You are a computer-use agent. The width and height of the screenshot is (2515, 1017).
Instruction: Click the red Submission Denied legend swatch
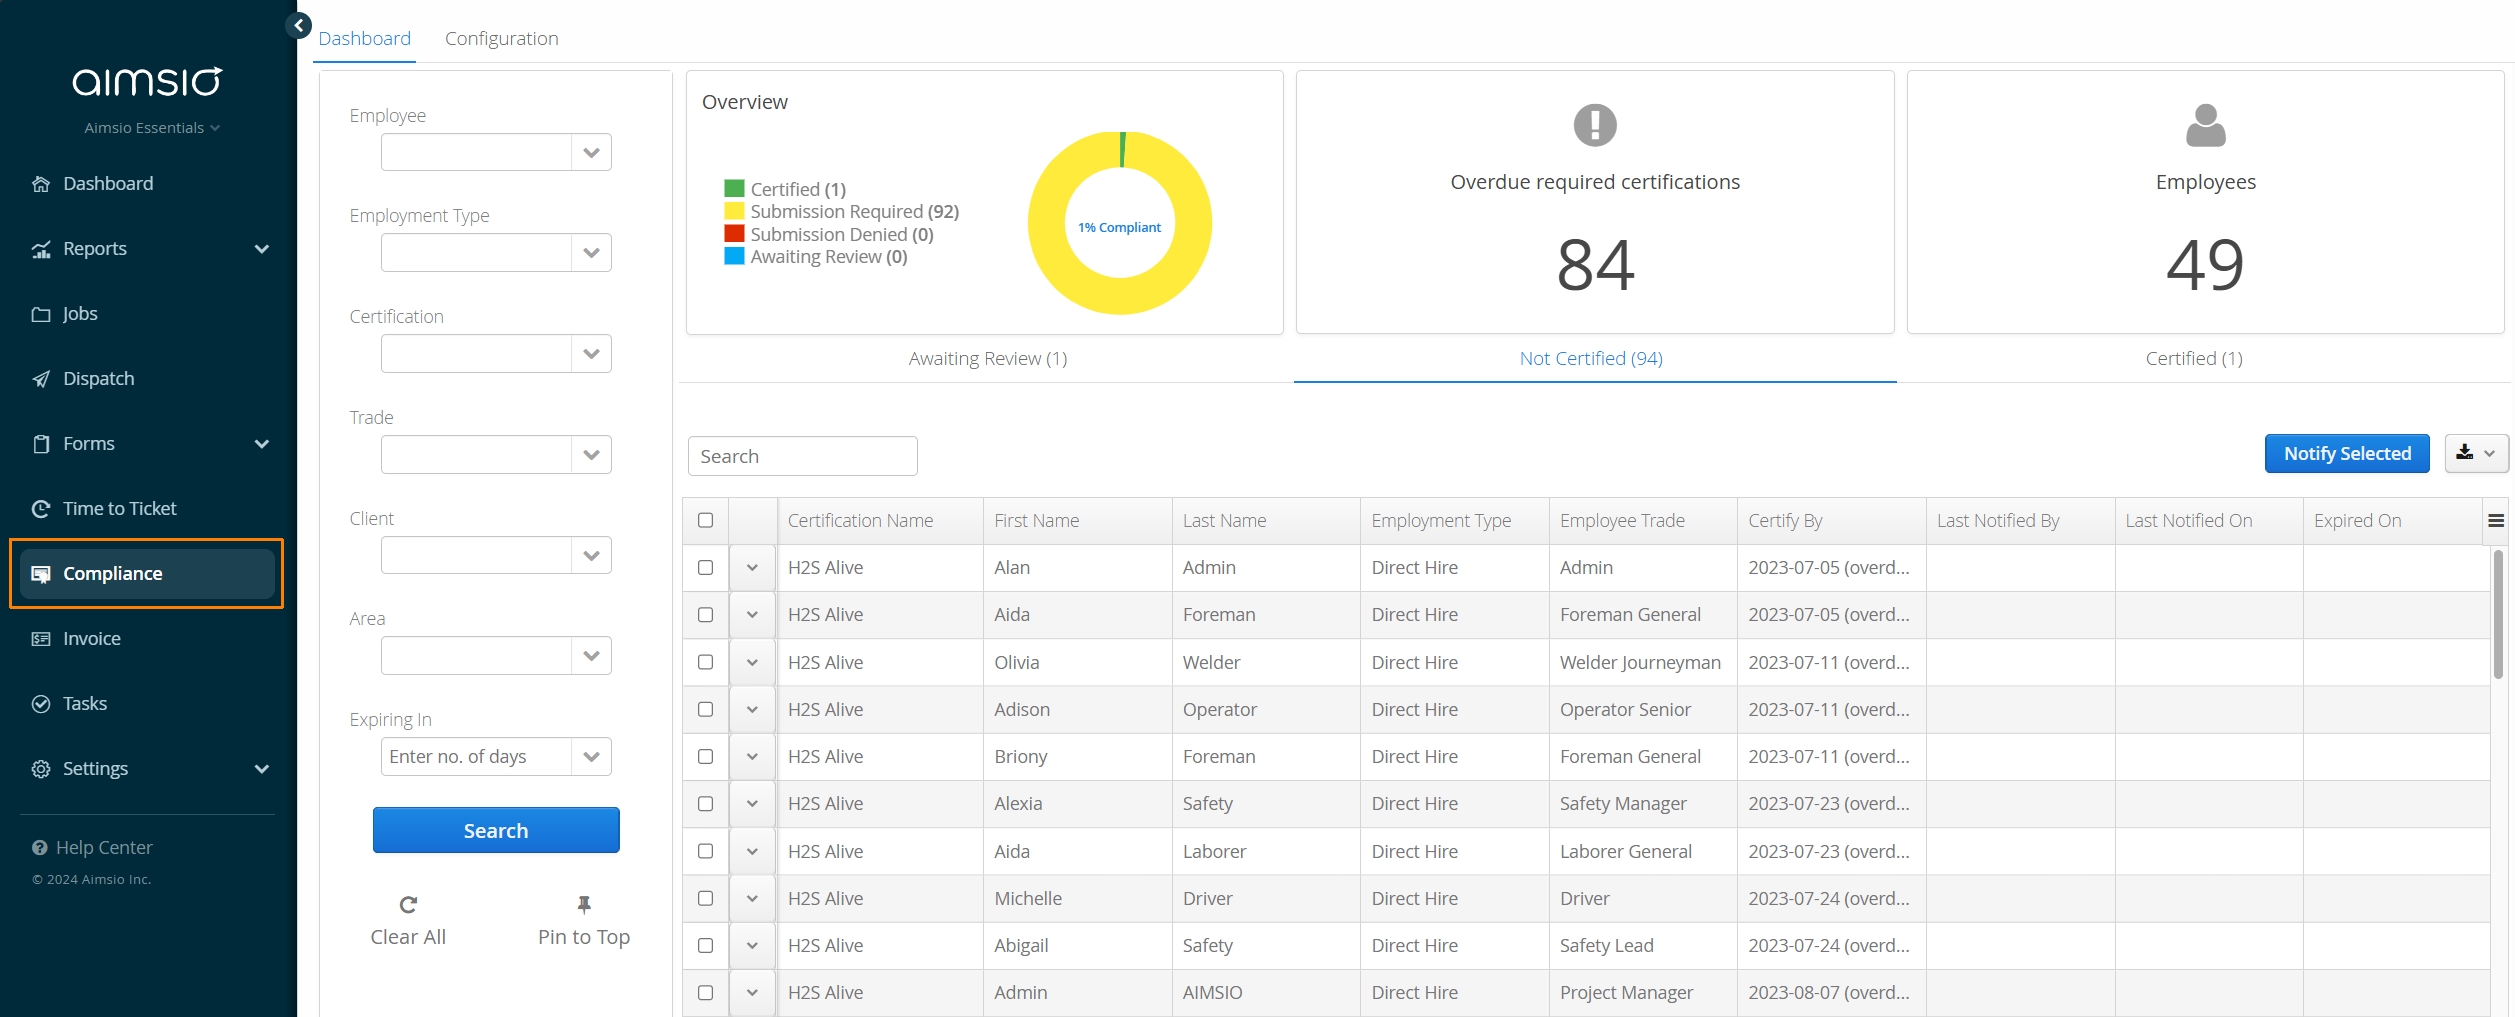point(734,234)
